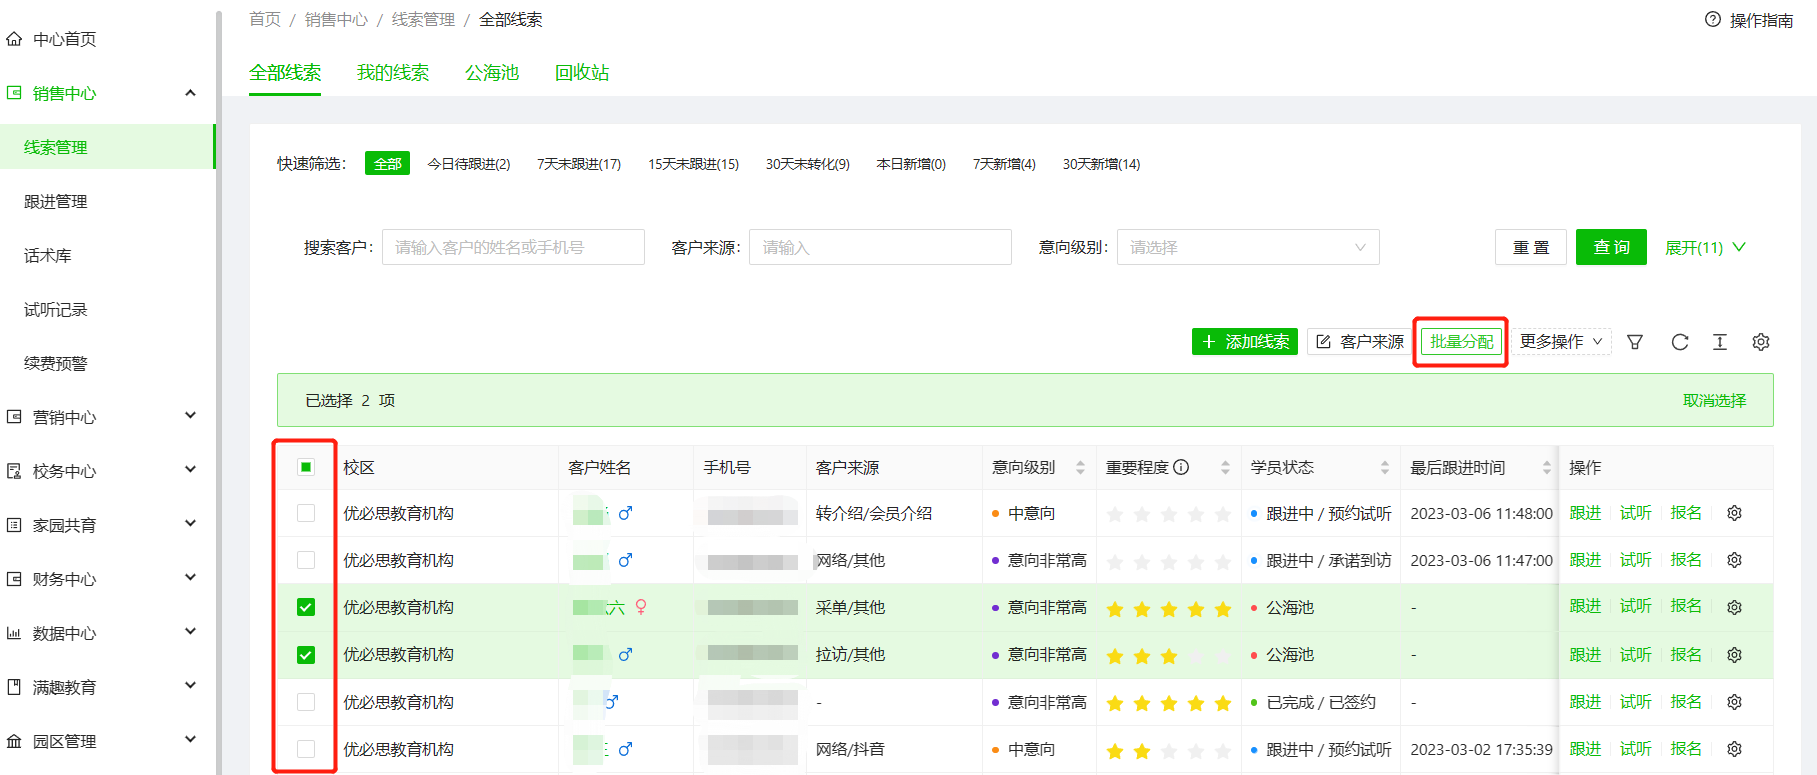Click the filter funnel icon in toolbar
This screenshot has height=775, width=1817.
(1635, 342)
